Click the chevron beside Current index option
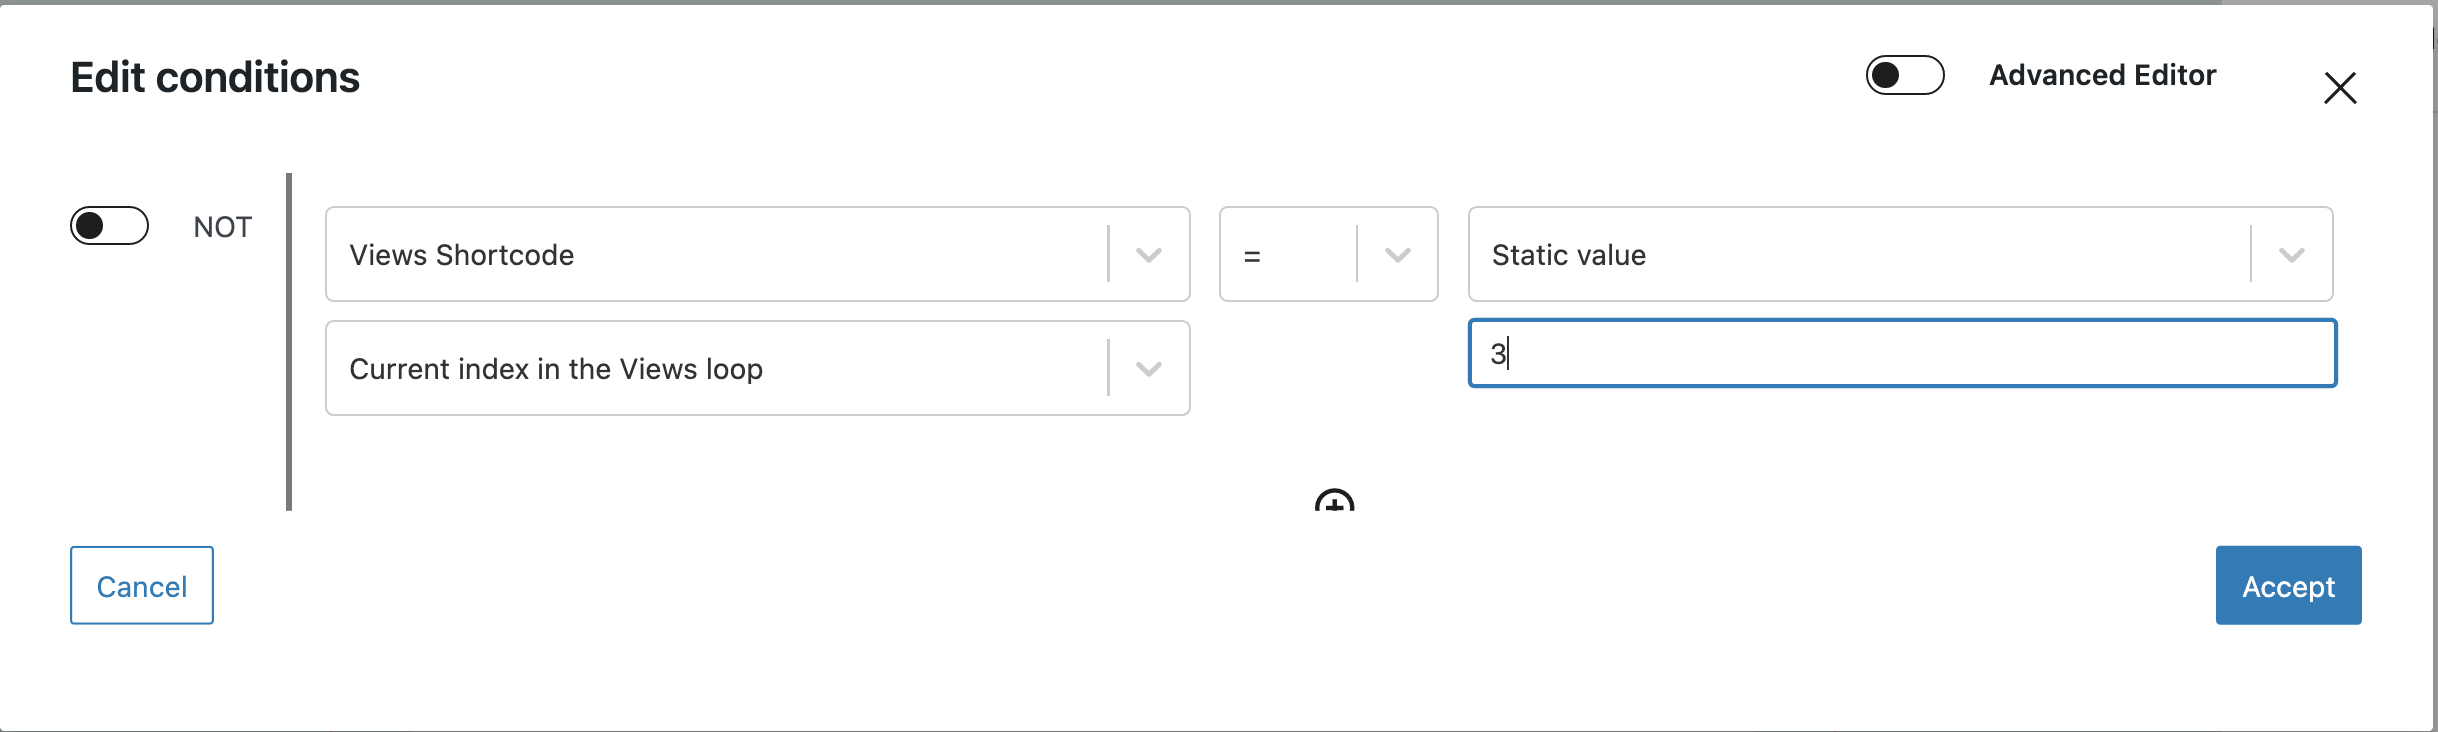This screenshot has height=732, width=2438. tap(1149, 369)
